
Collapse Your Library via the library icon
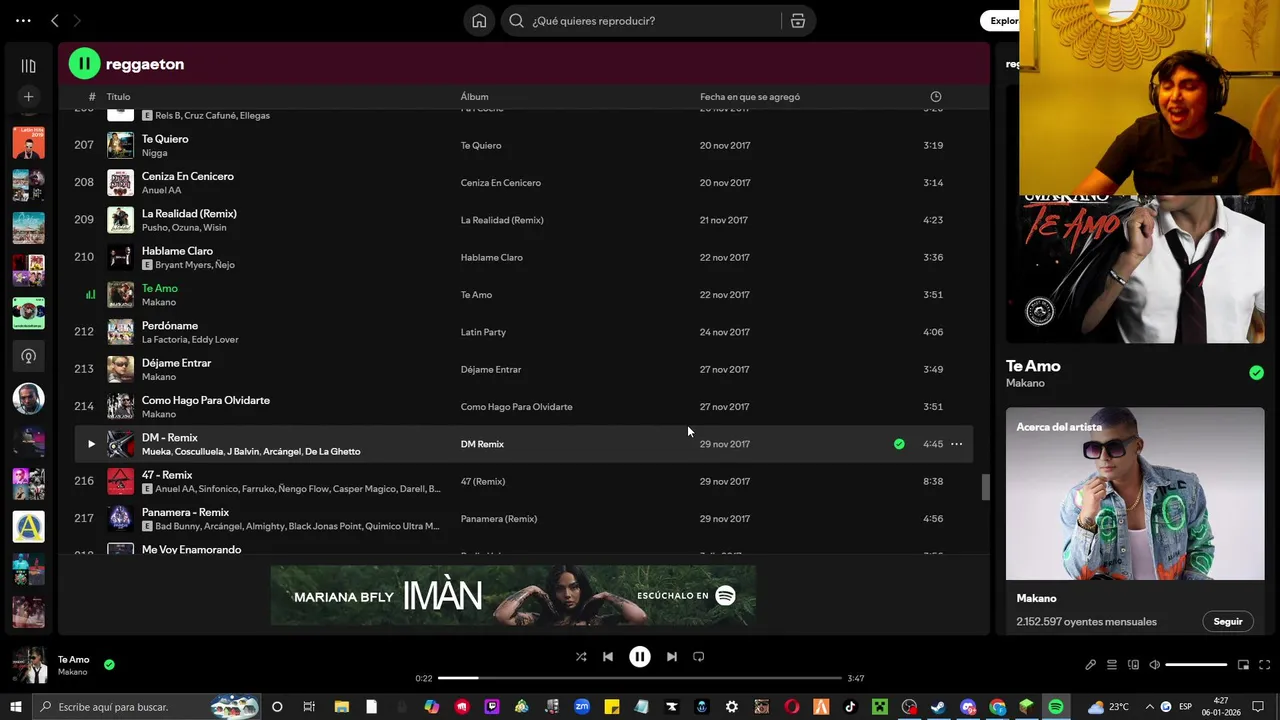coord(28,66)
